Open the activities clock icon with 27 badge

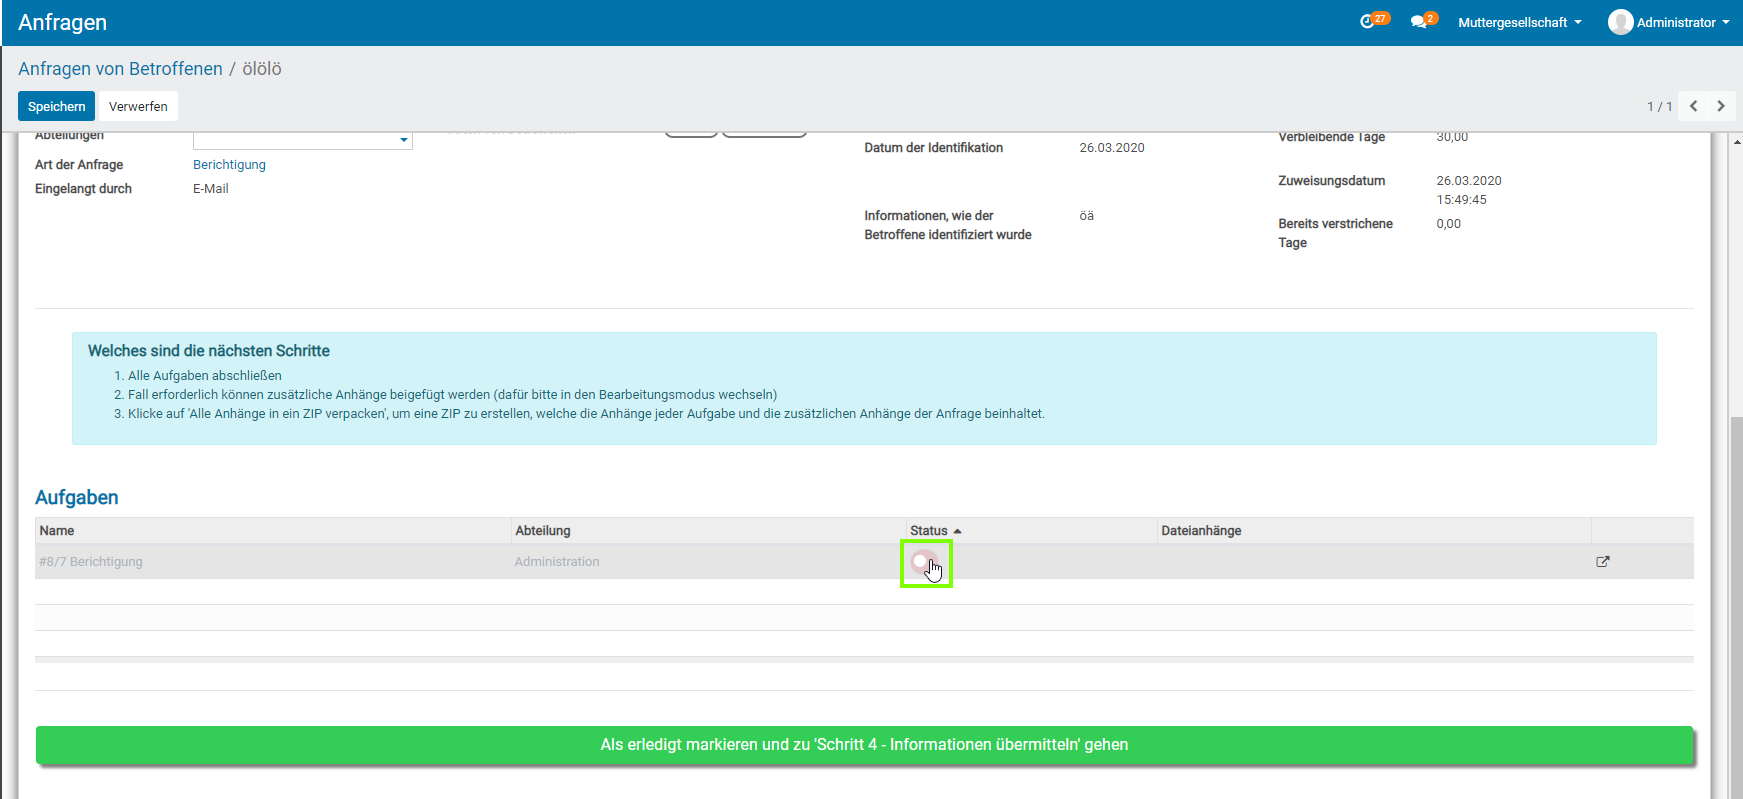pos(1368,21)
